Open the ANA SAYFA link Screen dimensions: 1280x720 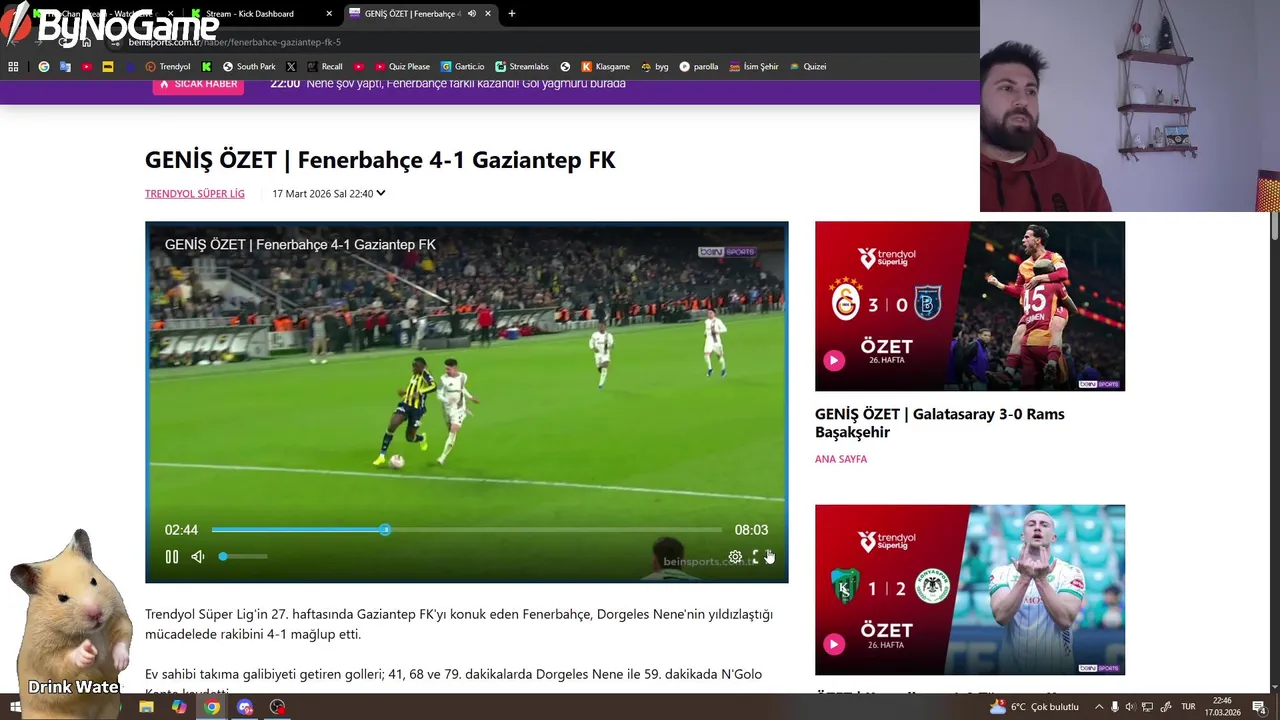pos(841,459)
